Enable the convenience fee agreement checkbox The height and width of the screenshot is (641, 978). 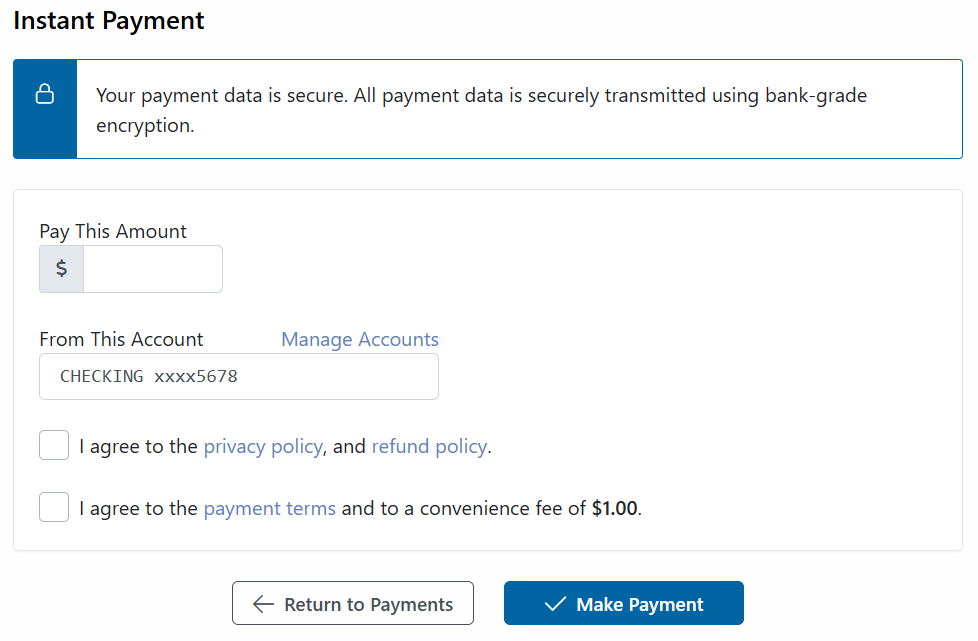(x=54, y=508)
